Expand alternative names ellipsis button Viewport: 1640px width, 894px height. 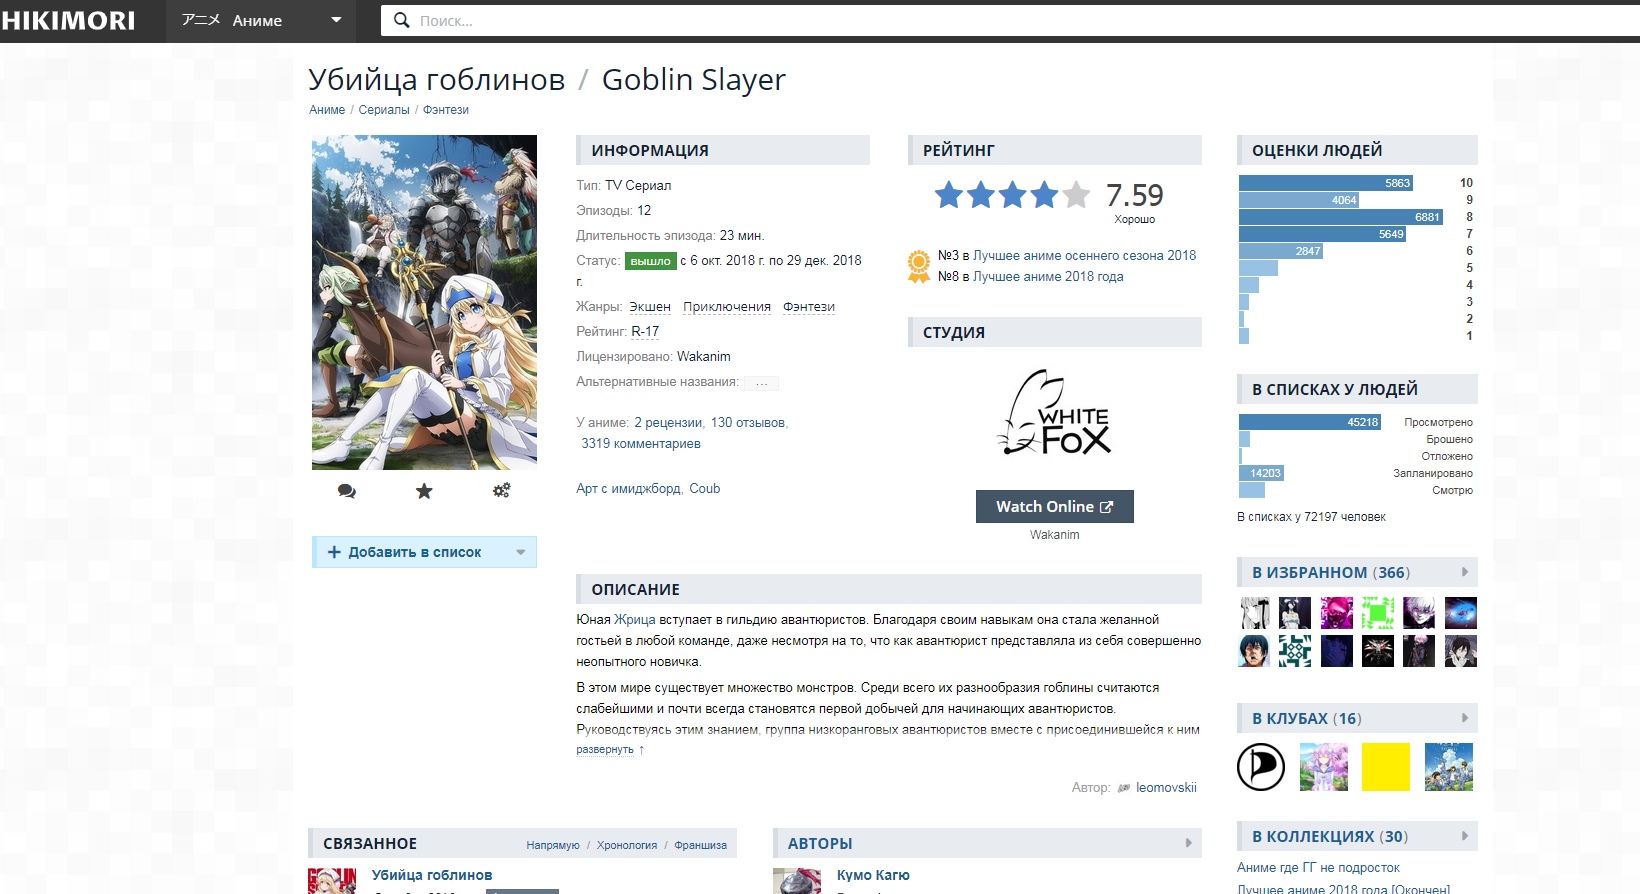[x=761, y=383]
